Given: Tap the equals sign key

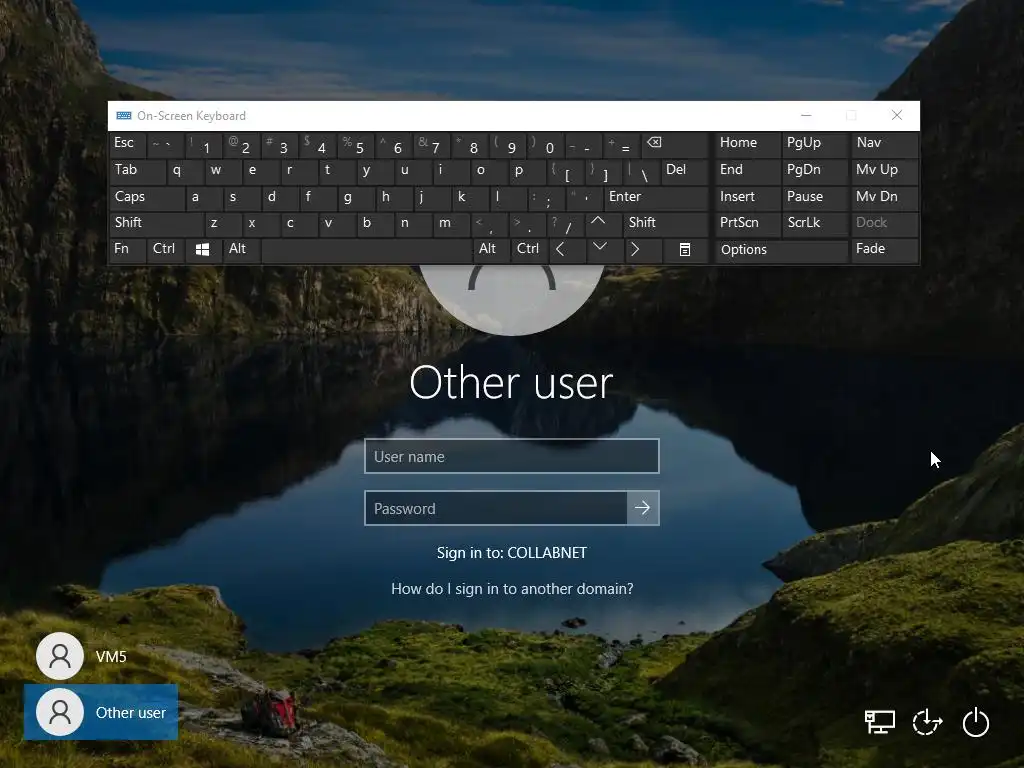Looking at the screenshot, I should pos(622,144).
